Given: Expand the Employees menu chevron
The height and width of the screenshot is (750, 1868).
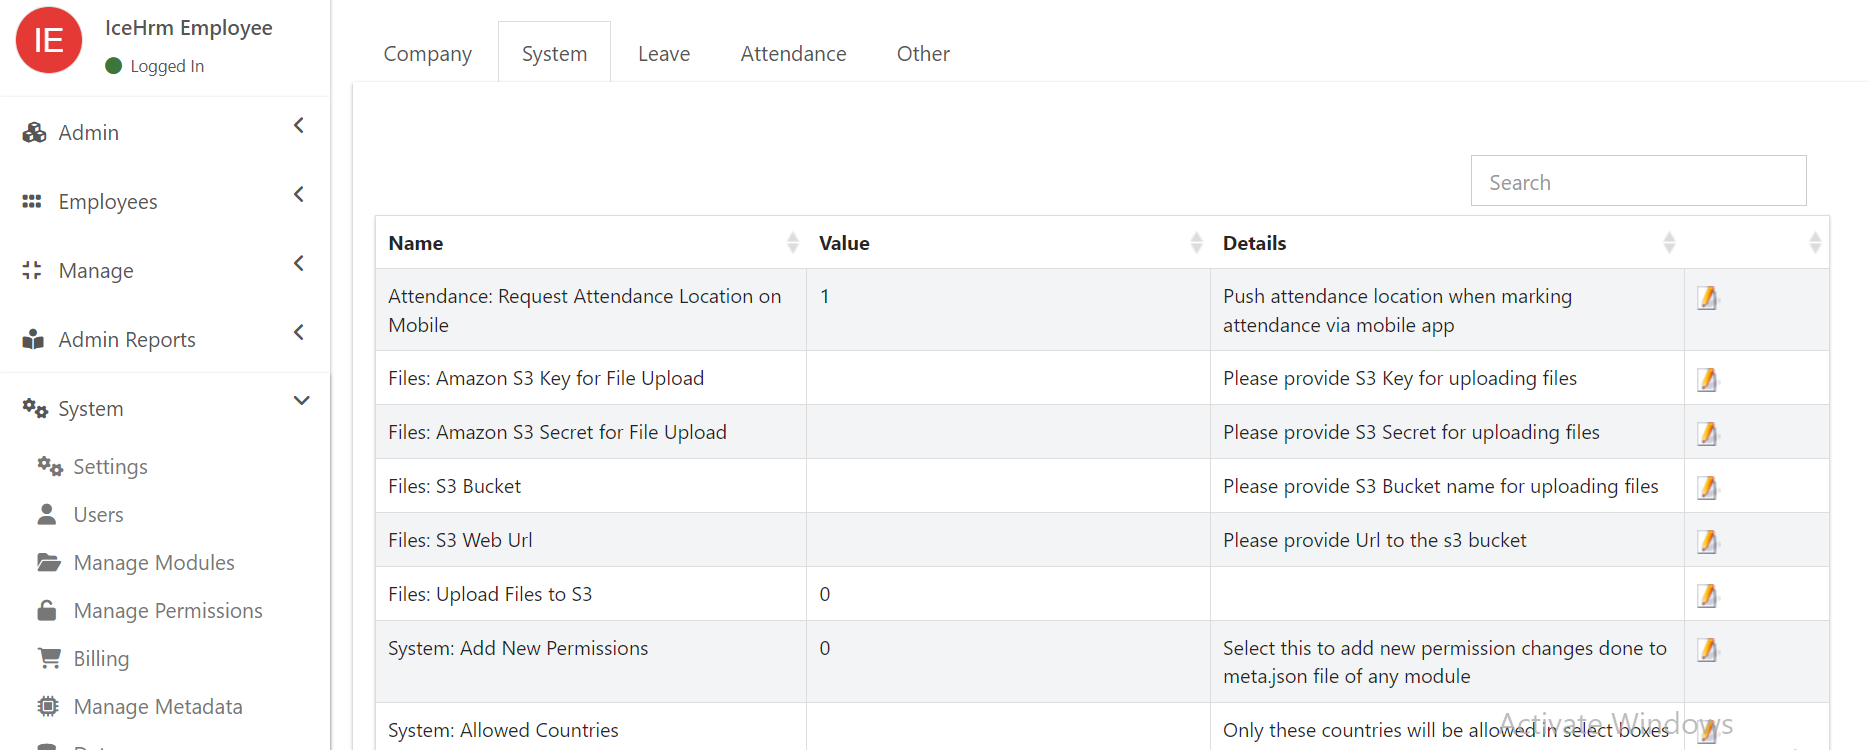Looking at the screenshot, I should coord(298,194).
